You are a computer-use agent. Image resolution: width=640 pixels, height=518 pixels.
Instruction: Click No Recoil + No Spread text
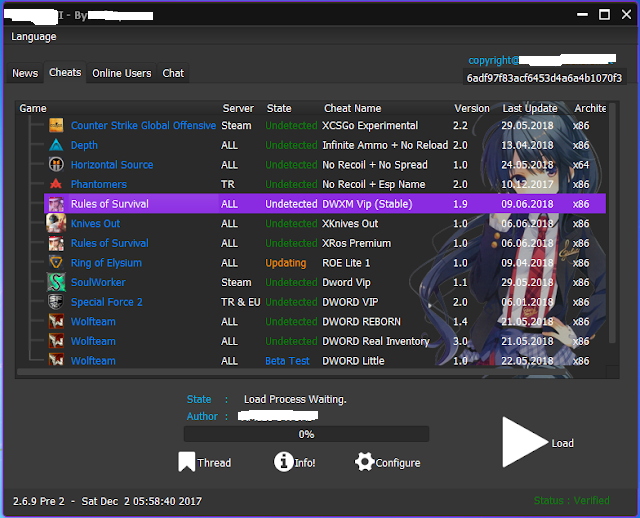375,165
